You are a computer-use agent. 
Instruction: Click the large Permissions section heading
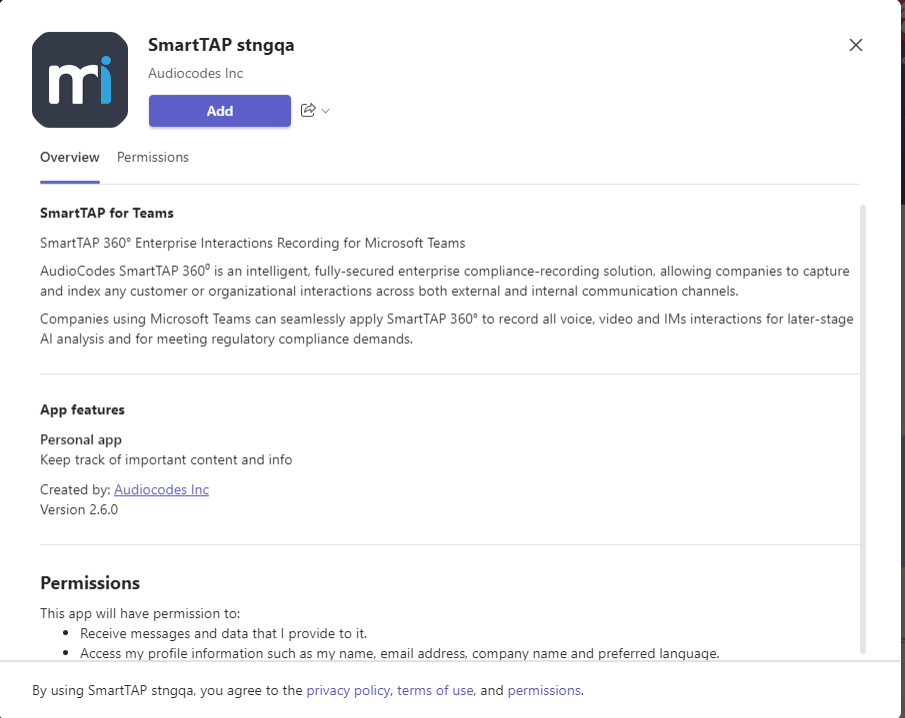coord(90,583)
